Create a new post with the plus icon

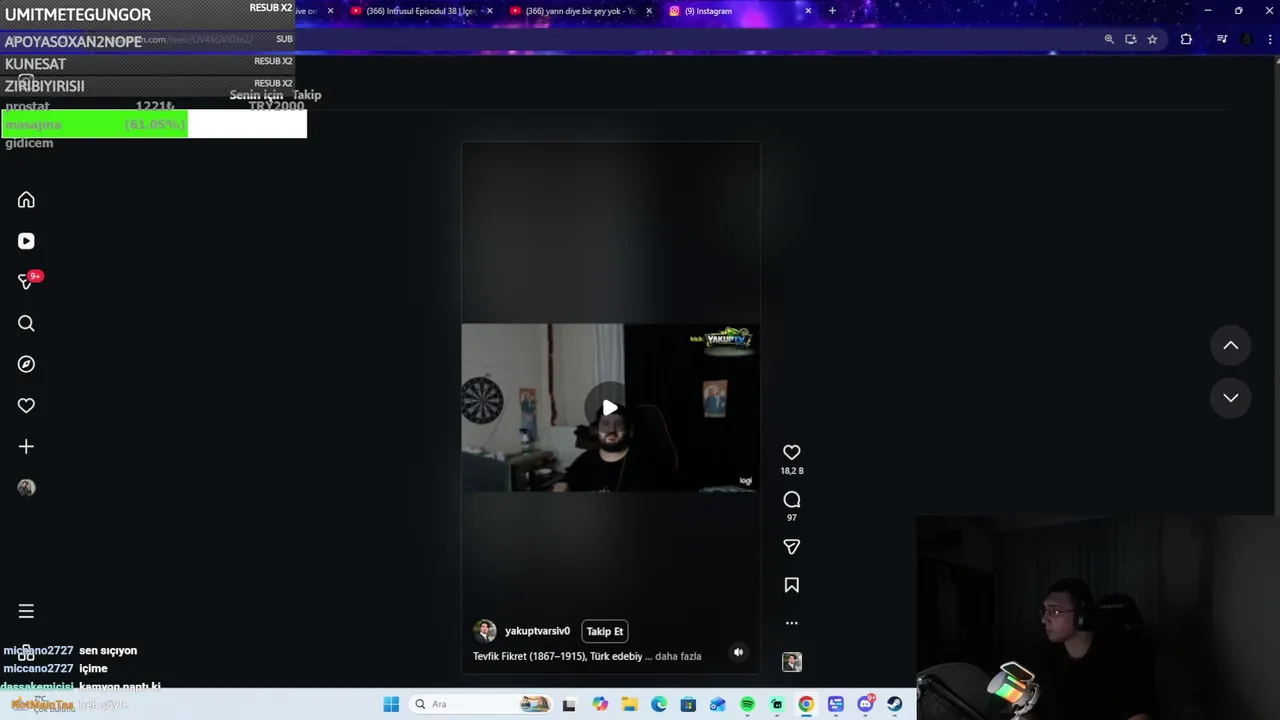[x=26, y=446]
